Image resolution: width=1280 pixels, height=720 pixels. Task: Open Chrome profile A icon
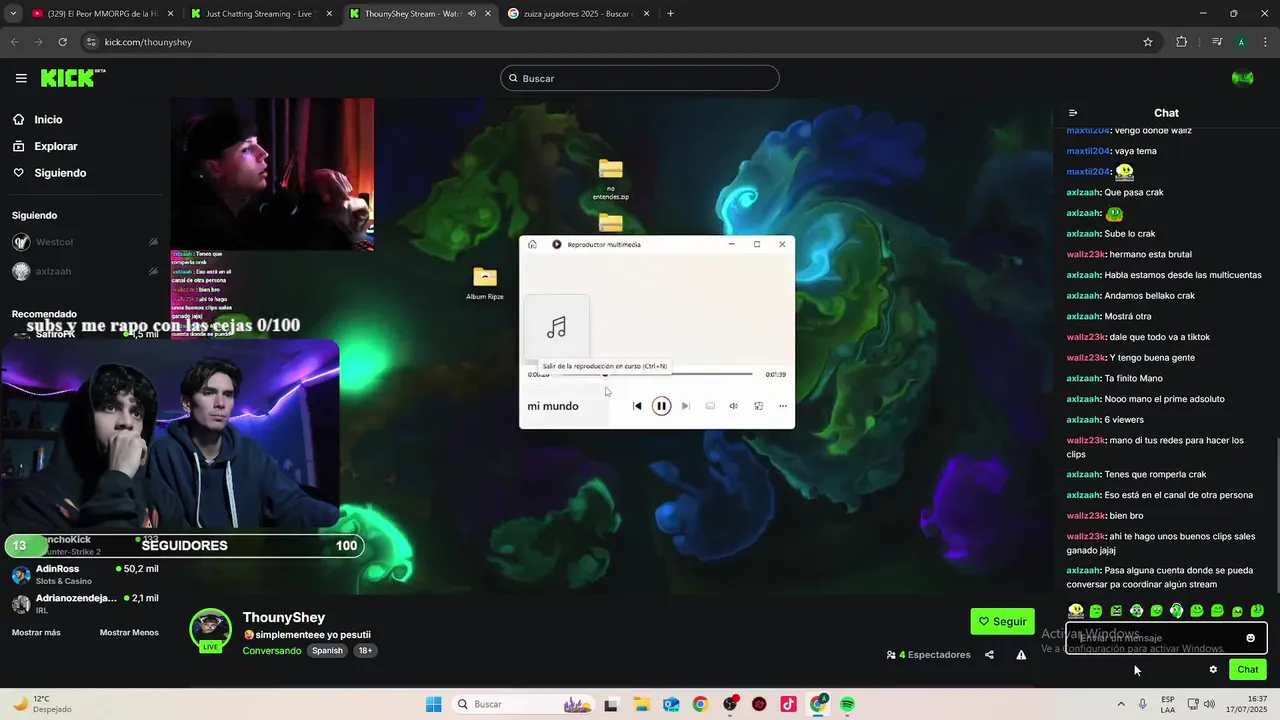[x=1241, y=42]
